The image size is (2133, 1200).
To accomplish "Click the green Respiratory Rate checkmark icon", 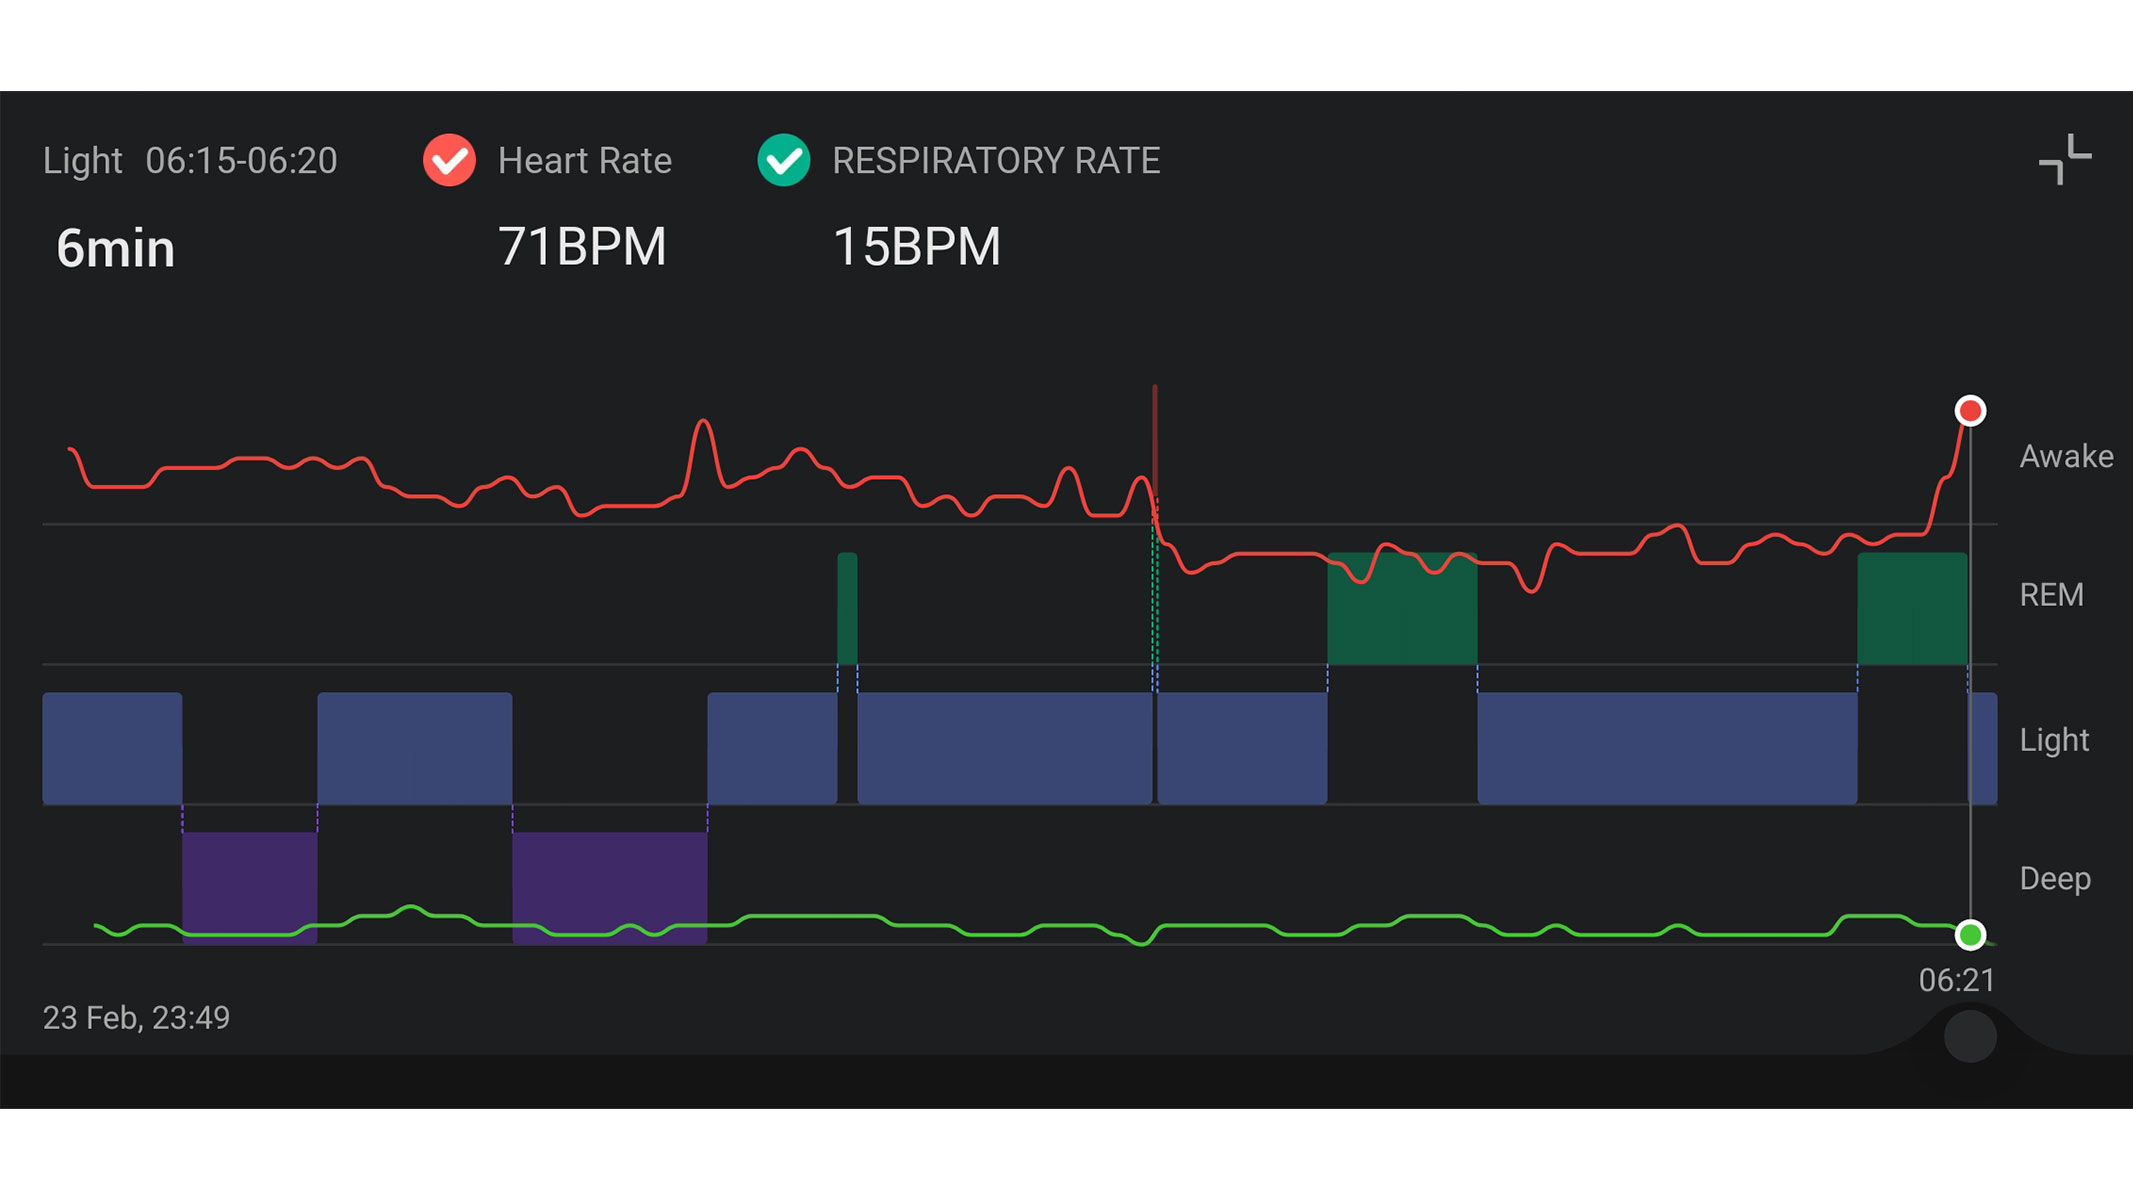I will pyautogui.click(x=784, y=160).
